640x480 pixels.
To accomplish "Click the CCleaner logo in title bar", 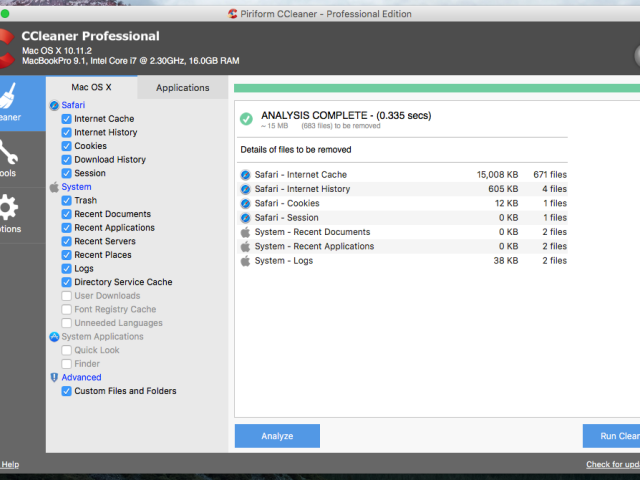I will point(232,14).
